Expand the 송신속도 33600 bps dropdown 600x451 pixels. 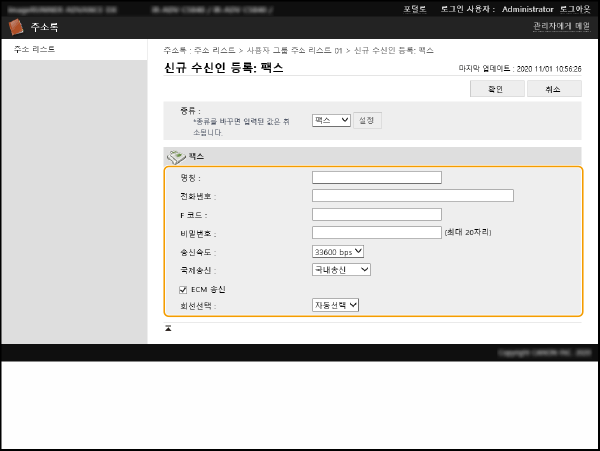[338, 251]
